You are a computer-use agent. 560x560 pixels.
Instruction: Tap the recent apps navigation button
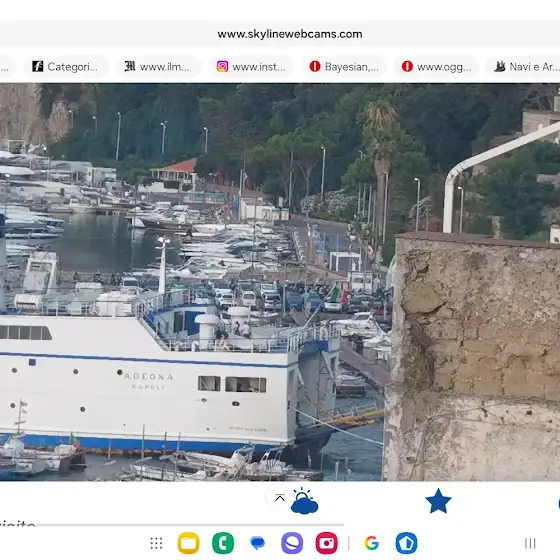coord(530,544)
